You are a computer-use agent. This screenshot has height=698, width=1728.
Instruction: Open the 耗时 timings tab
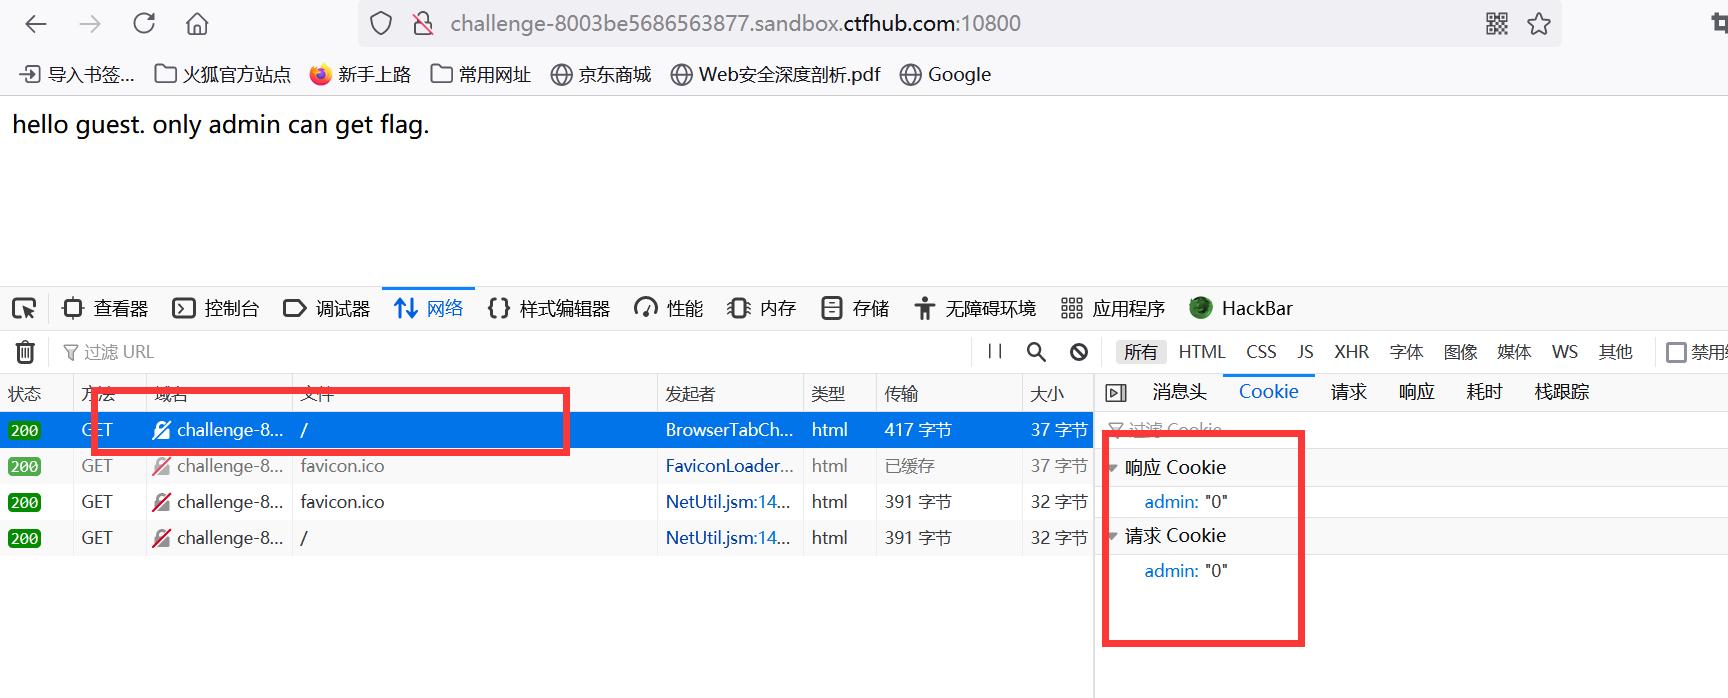(1484, 392)
